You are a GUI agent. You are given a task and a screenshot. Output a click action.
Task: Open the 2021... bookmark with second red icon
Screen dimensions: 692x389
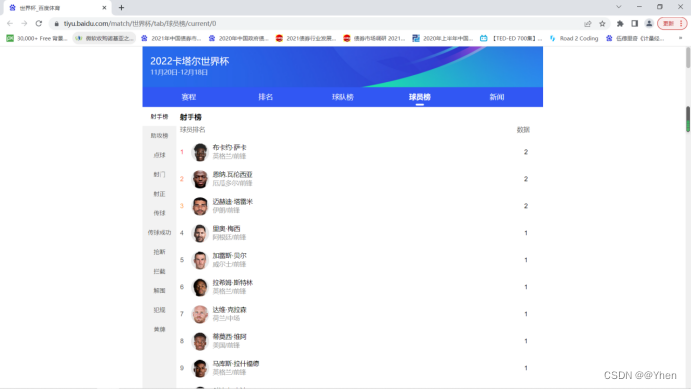click(x=374, y=38)
